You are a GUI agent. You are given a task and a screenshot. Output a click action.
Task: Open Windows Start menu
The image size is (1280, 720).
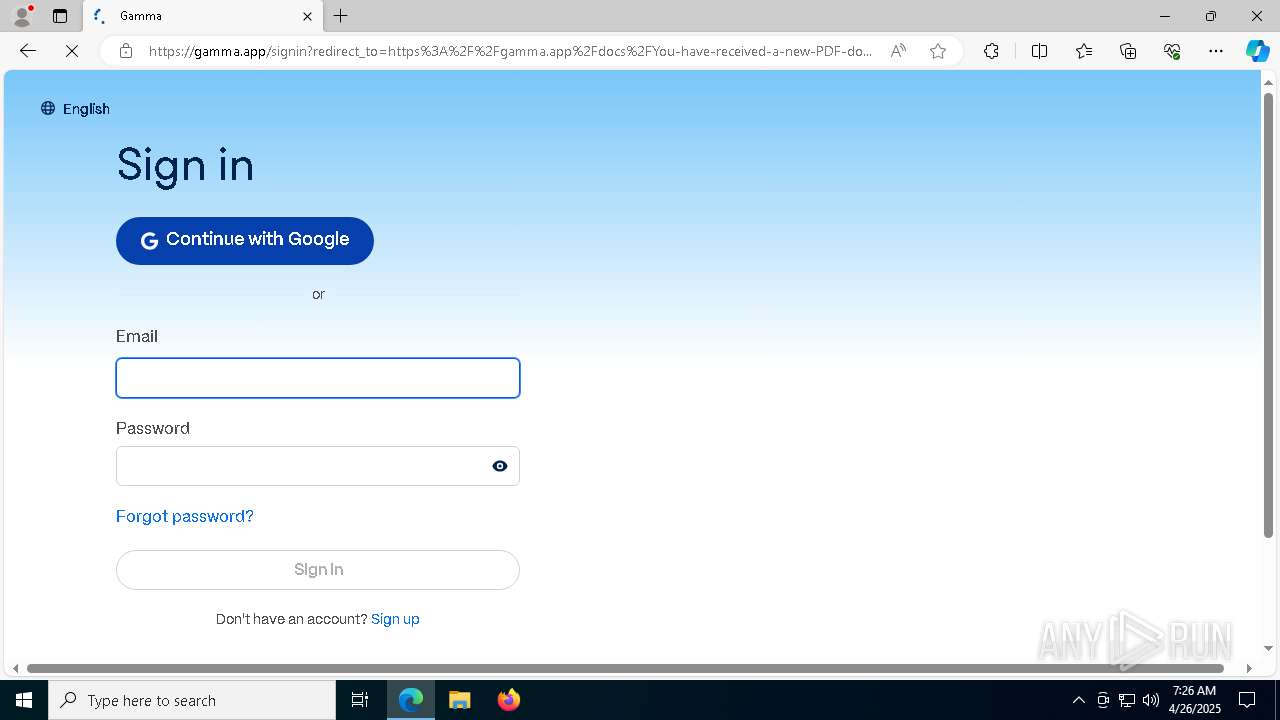pos(24,700)
